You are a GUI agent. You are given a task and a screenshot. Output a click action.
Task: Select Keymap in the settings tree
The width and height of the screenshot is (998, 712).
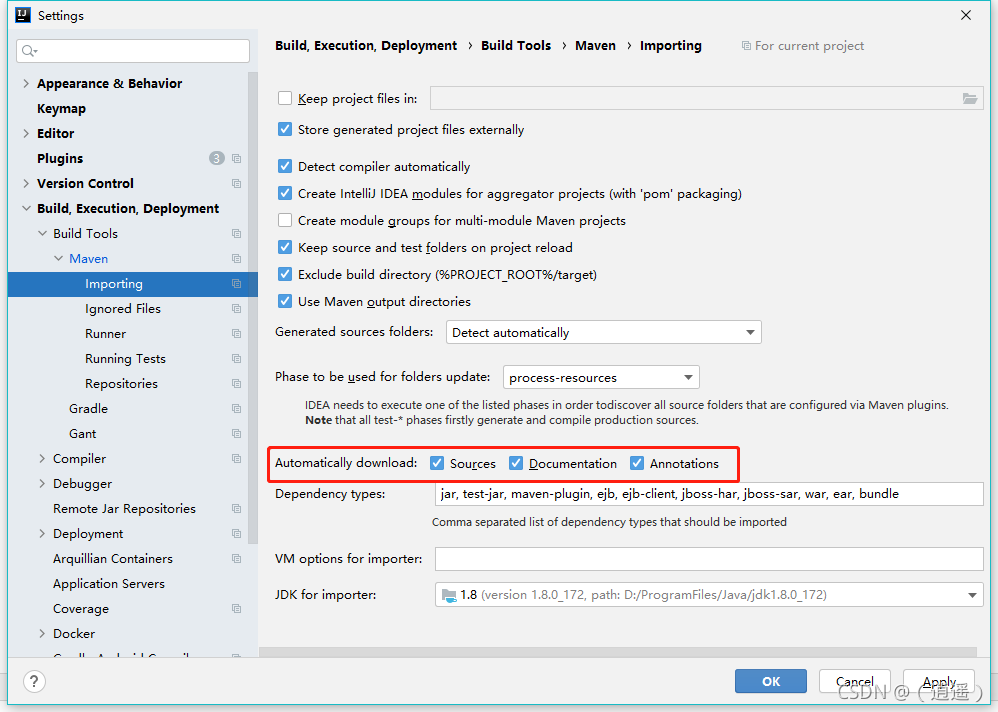61,109
